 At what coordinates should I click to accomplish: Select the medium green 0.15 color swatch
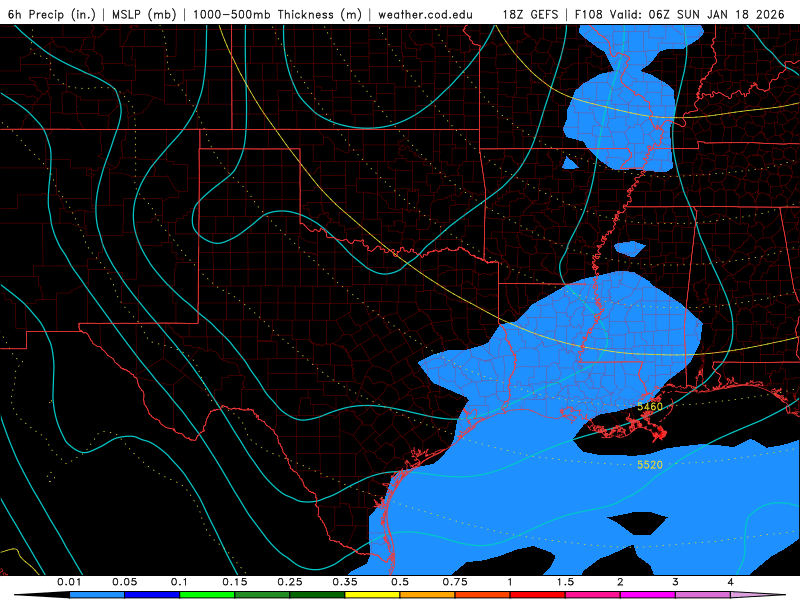click(262, 595)
